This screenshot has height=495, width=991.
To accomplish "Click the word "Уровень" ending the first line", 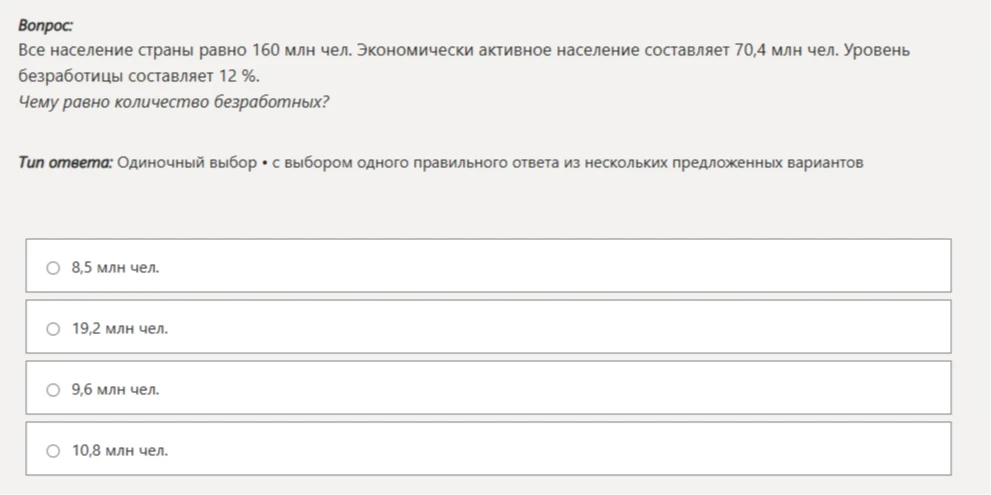I will point(877,51).
